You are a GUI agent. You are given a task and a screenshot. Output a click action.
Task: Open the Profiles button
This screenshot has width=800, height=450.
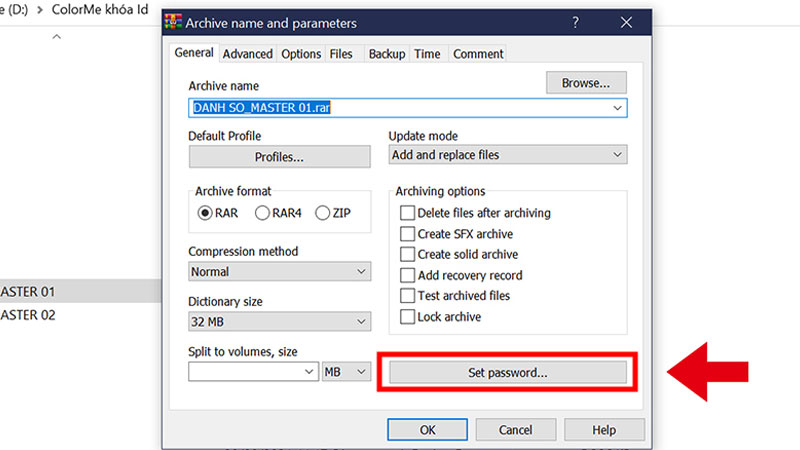(x=279, y=157)
